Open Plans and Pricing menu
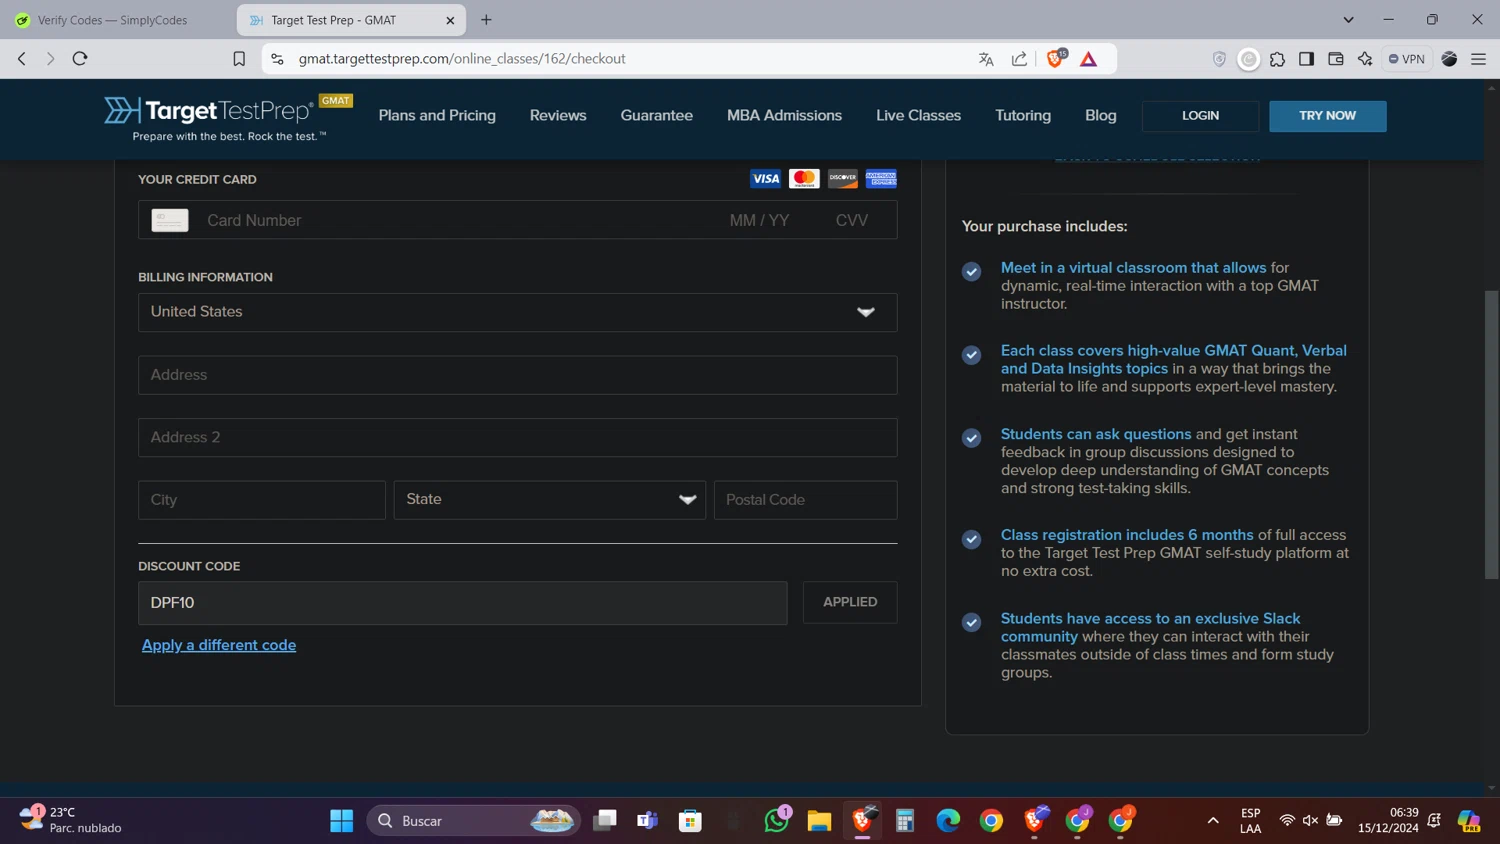The image size is (1500, 844). click(437, 116)
